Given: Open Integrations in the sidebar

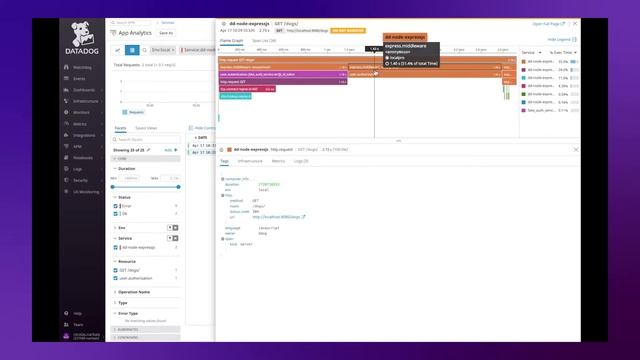Looking at the screenshot, I should point(84,135).
